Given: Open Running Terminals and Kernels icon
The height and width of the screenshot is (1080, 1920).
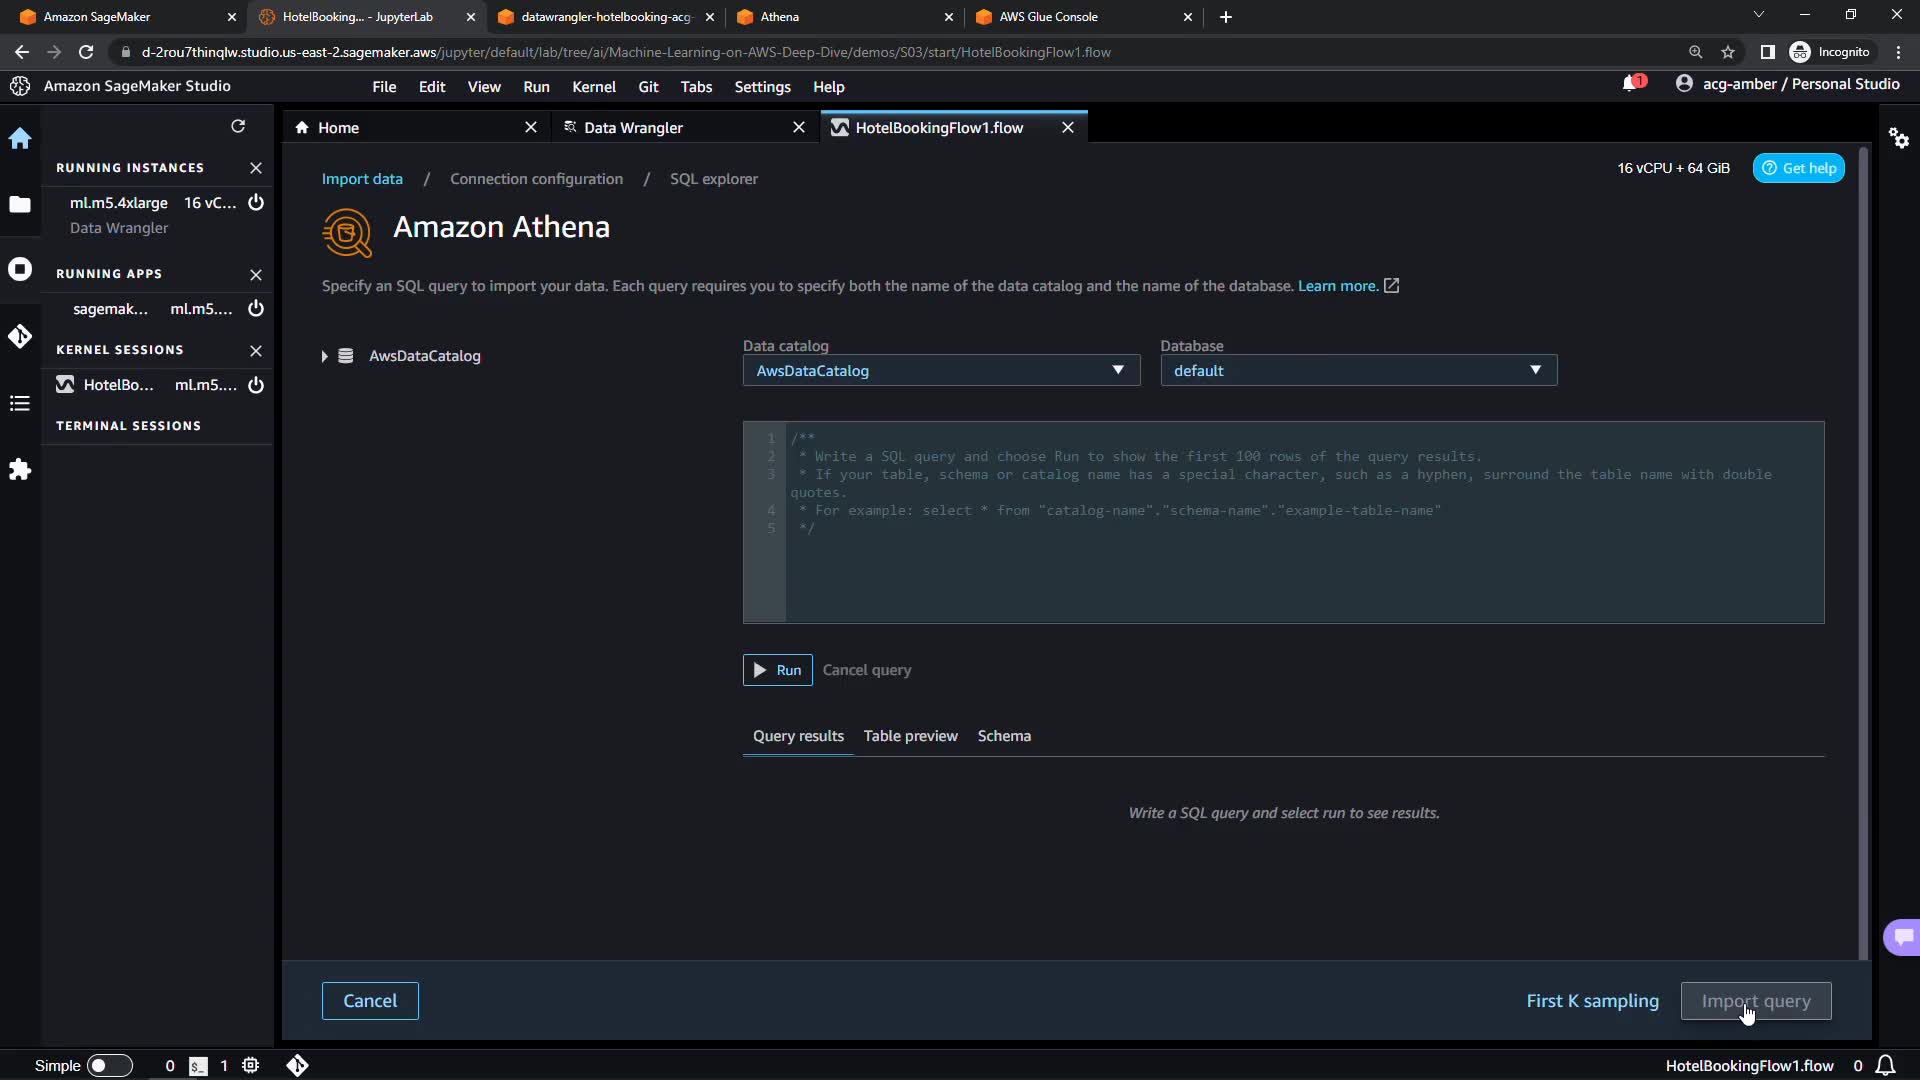Looking at the screenshot, I should pyautogui.click(x=20, y=270).
